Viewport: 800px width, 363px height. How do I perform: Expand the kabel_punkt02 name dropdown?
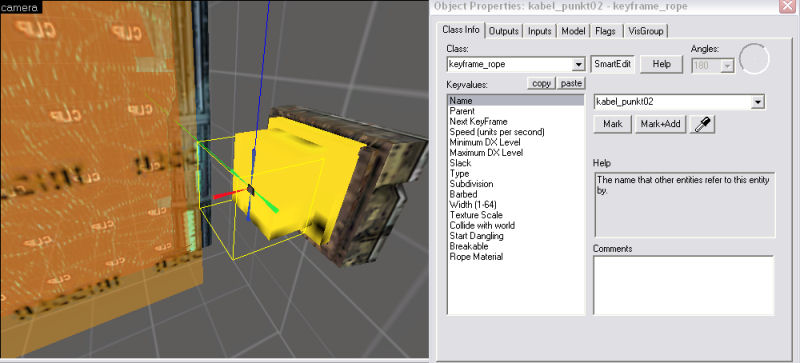758,102
